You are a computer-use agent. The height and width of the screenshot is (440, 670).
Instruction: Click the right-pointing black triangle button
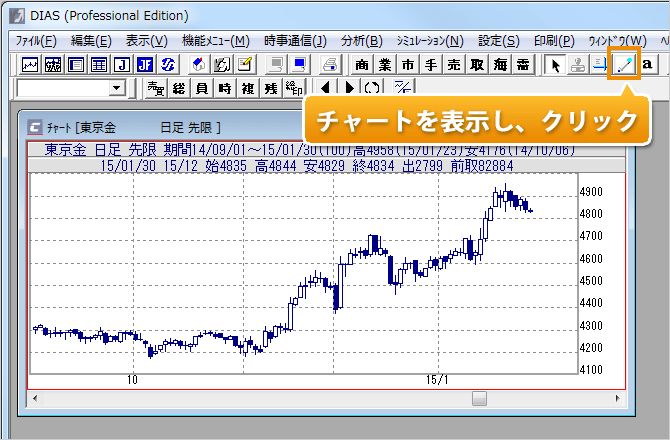349,88
